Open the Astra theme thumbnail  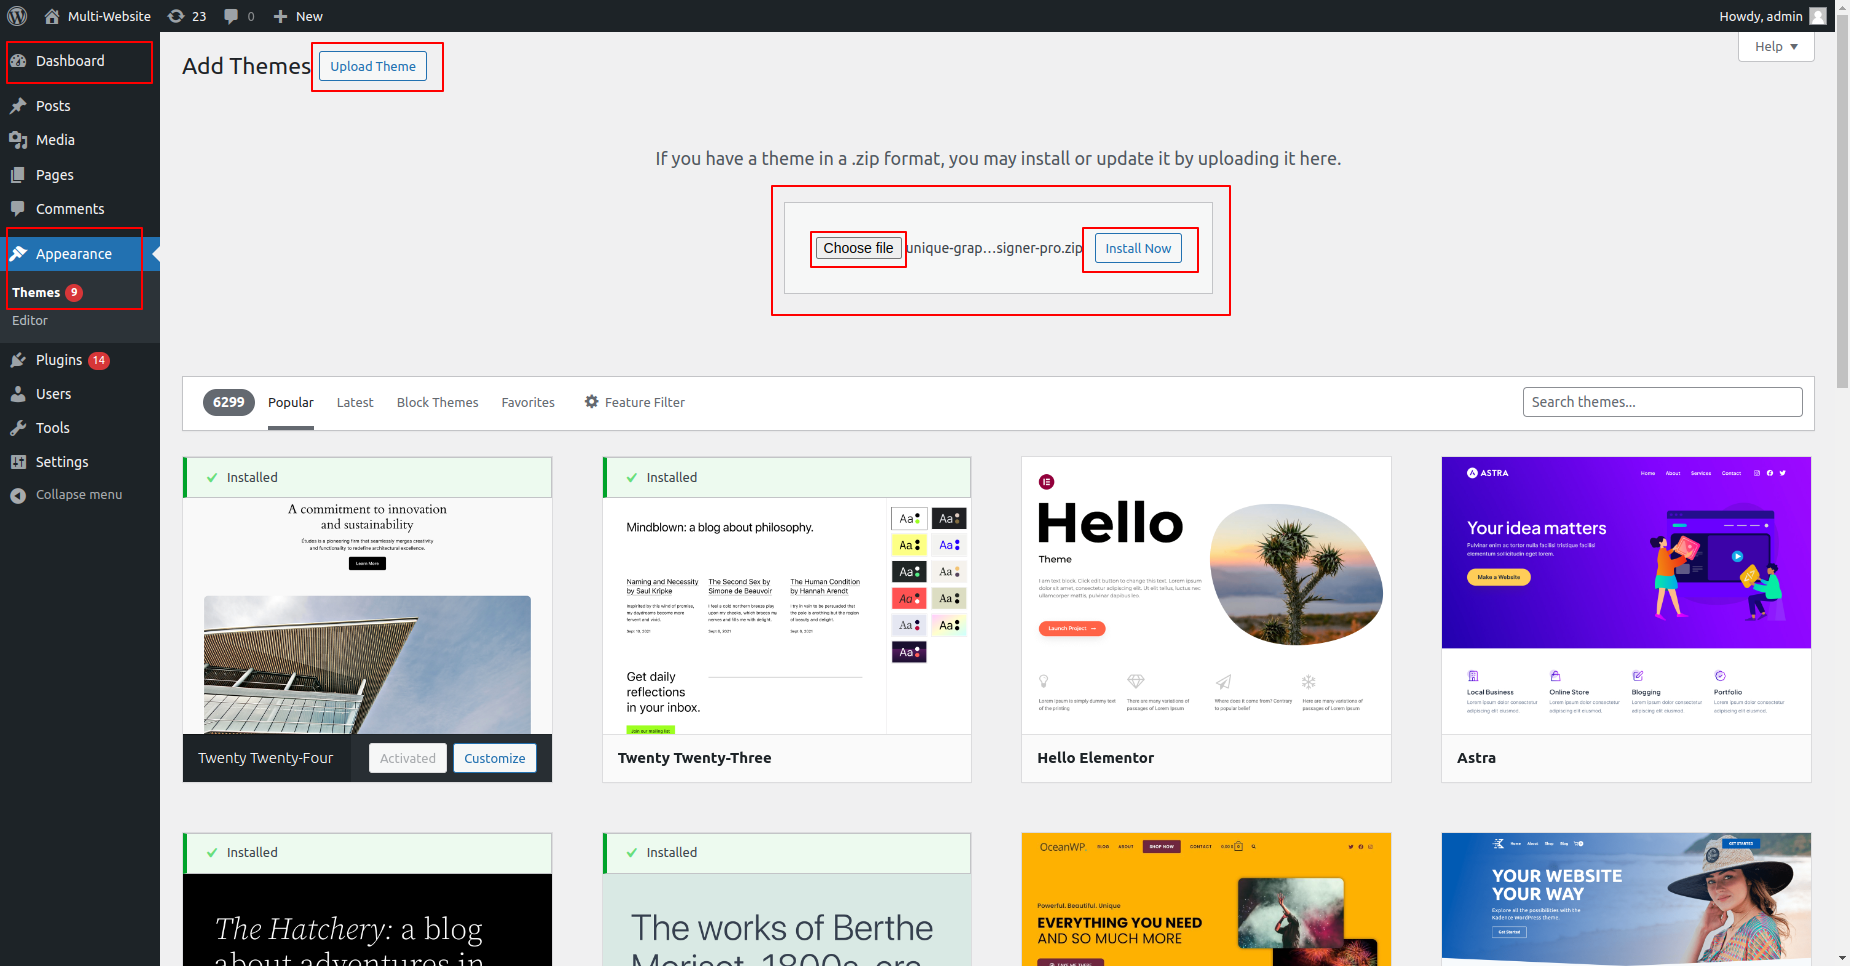pyautogui.click(x=1626, y=595)
